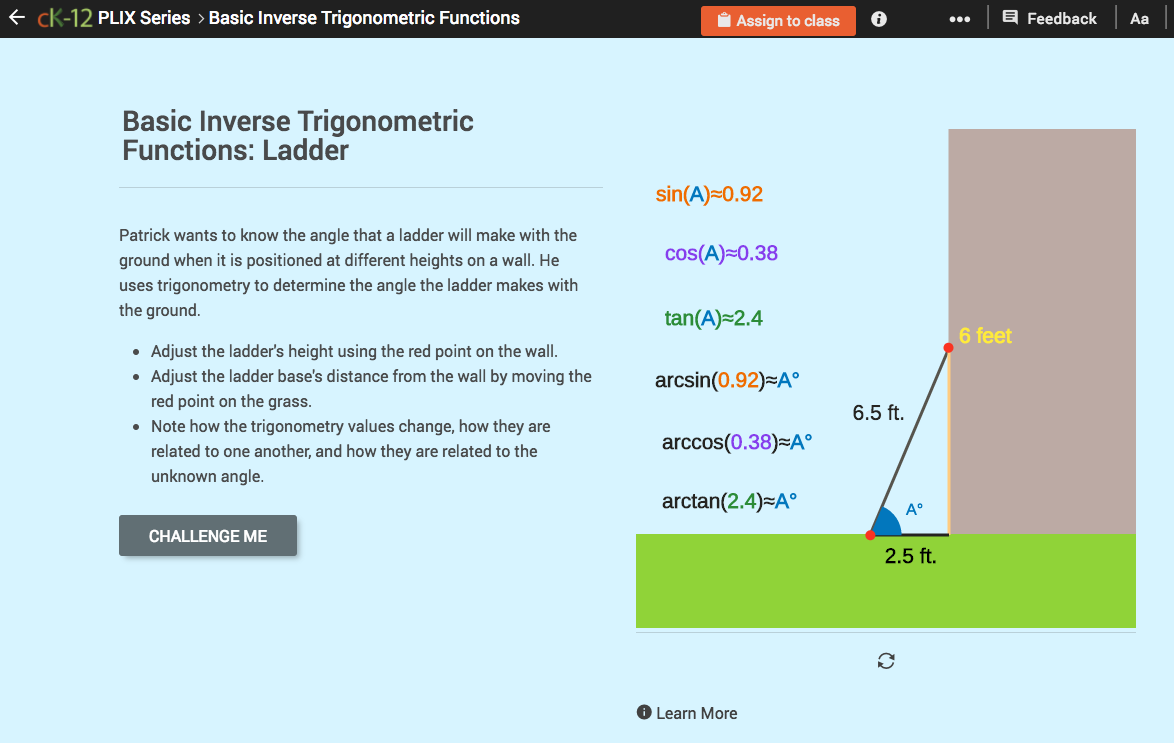The height and width of the screenshot is (743, 1174).
Task: Click the angle A marker at the ladder base
Action: pyautogui.click(x=912, y=510)
